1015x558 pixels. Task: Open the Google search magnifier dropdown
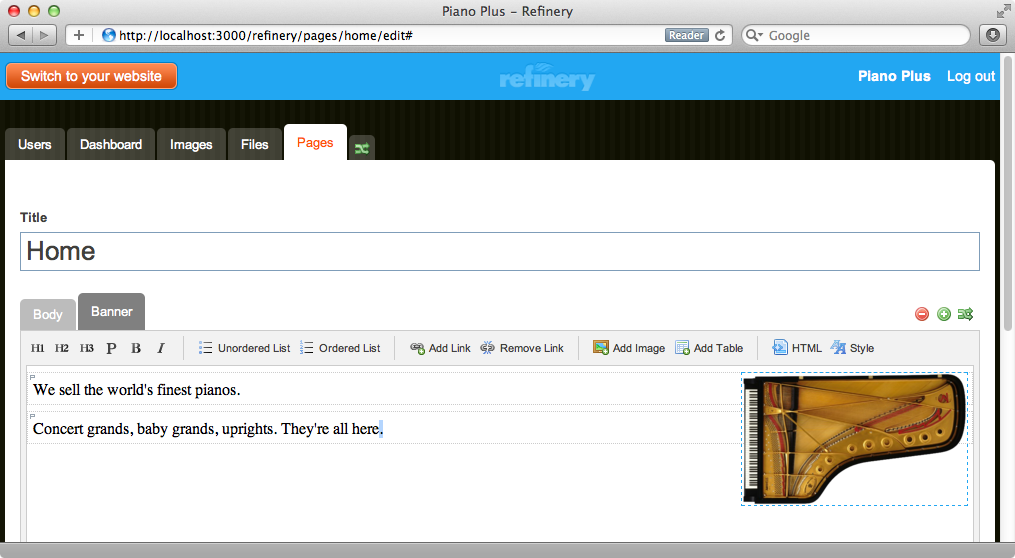(754, 36)
